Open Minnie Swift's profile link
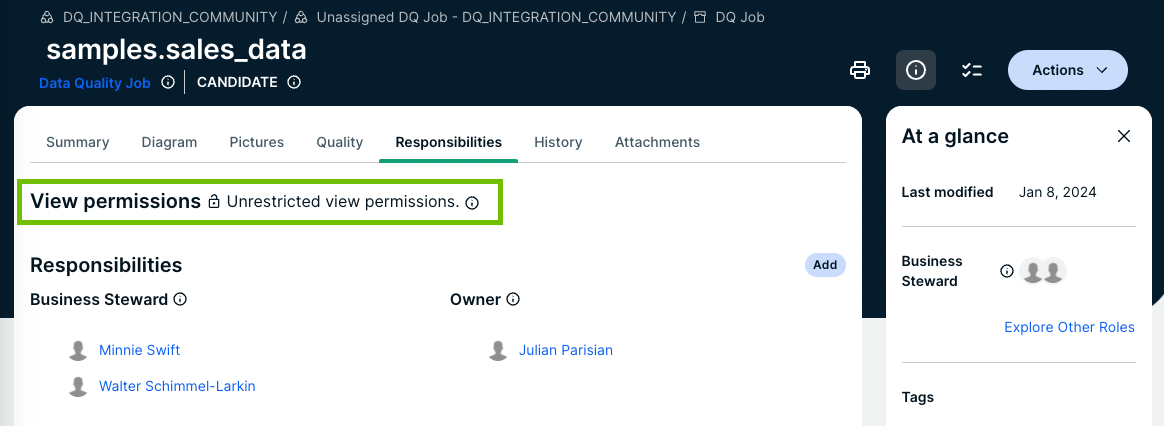Screen dimensions: 1164x426 tap(139, 350)
